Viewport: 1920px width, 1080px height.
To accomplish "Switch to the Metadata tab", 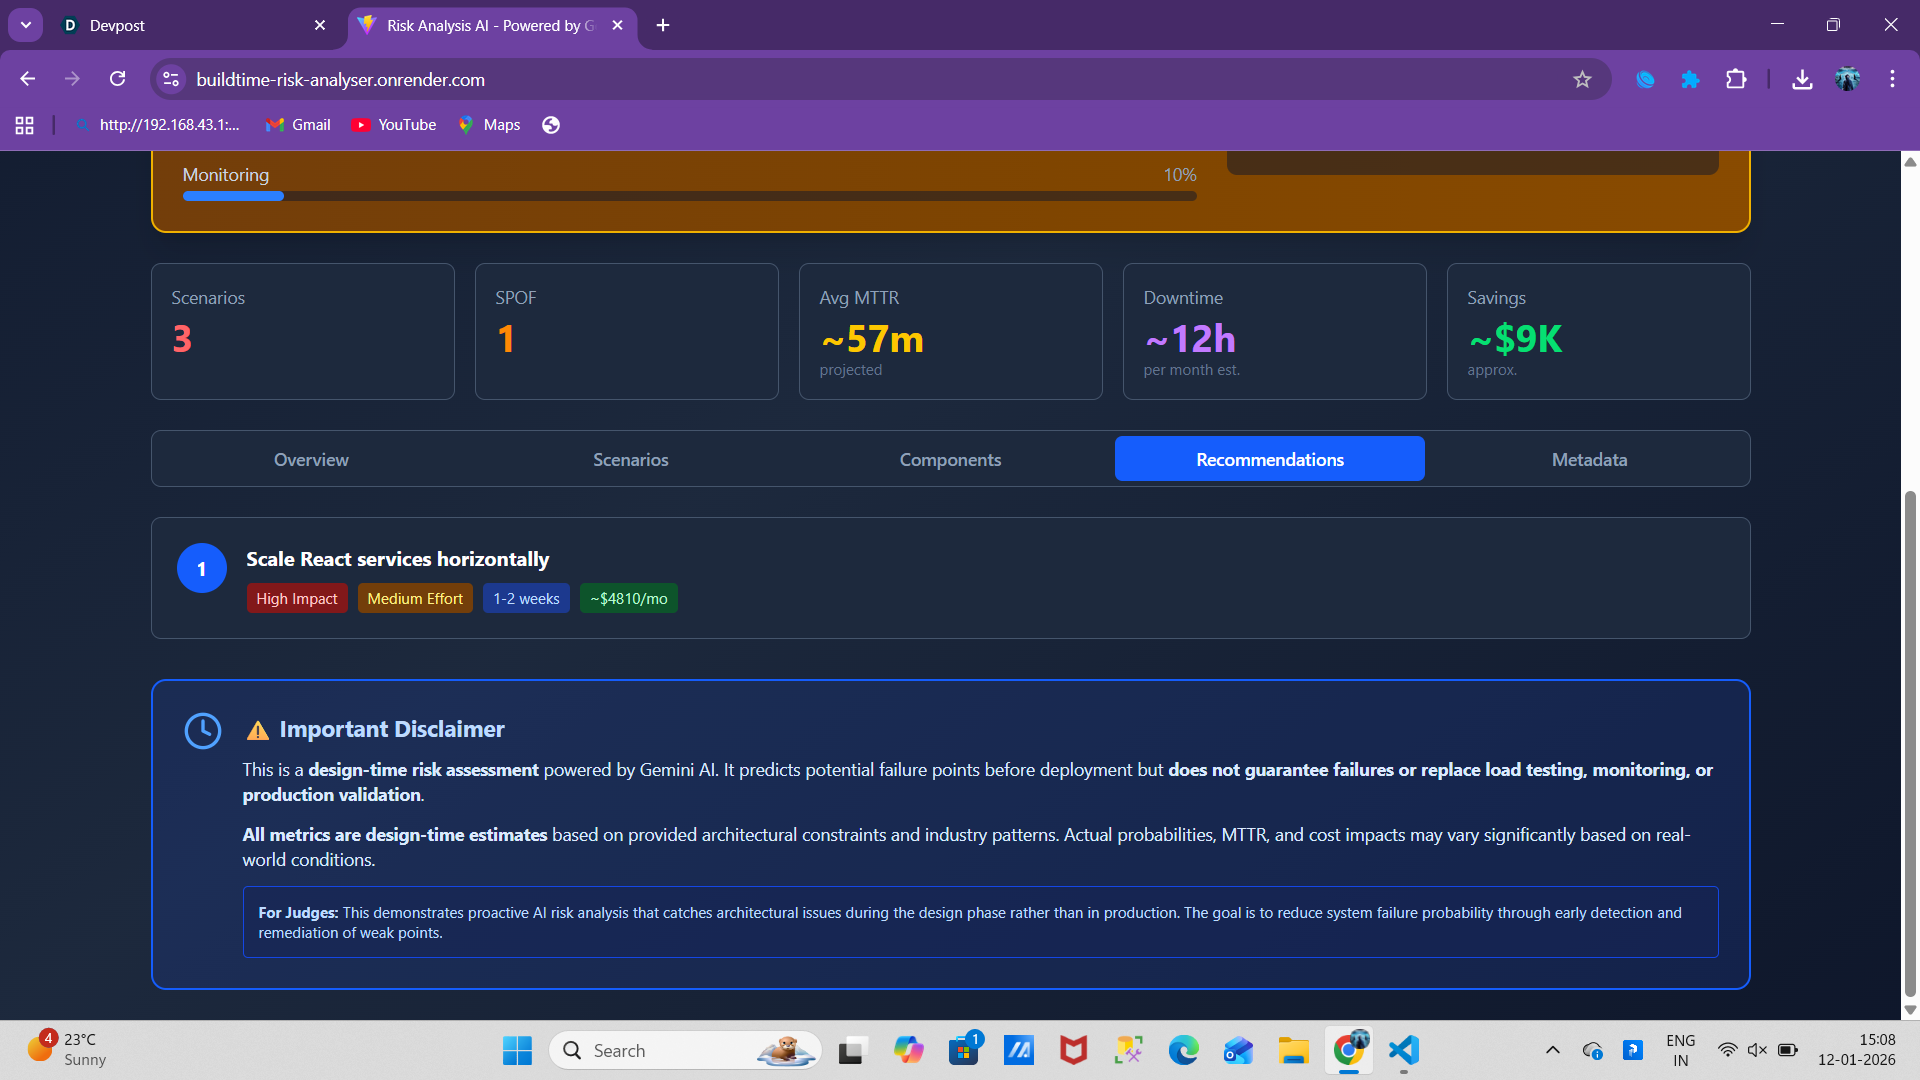I will click(1589, 459).
